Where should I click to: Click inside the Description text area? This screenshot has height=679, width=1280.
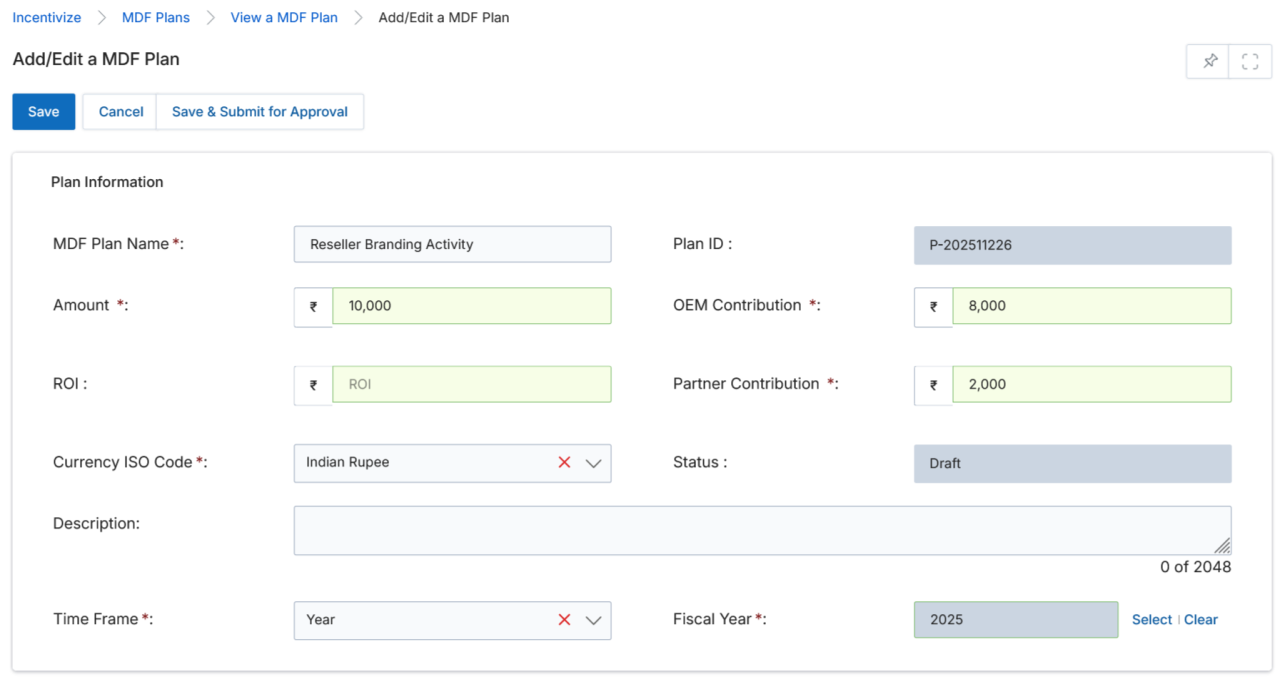pos(762,530)
